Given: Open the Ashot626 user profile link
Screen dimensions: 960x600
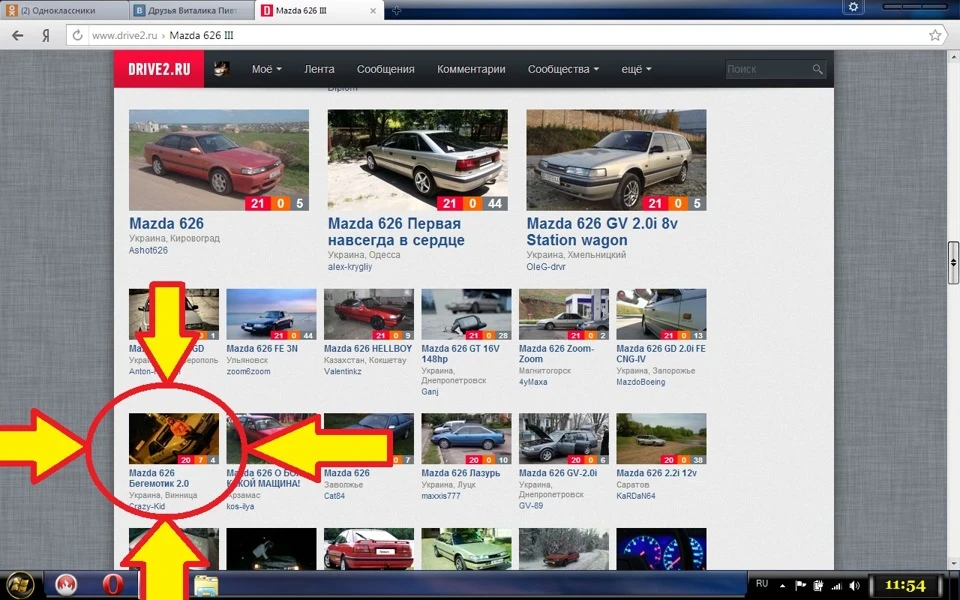Looking at the screenshot, I should point(148,250).
